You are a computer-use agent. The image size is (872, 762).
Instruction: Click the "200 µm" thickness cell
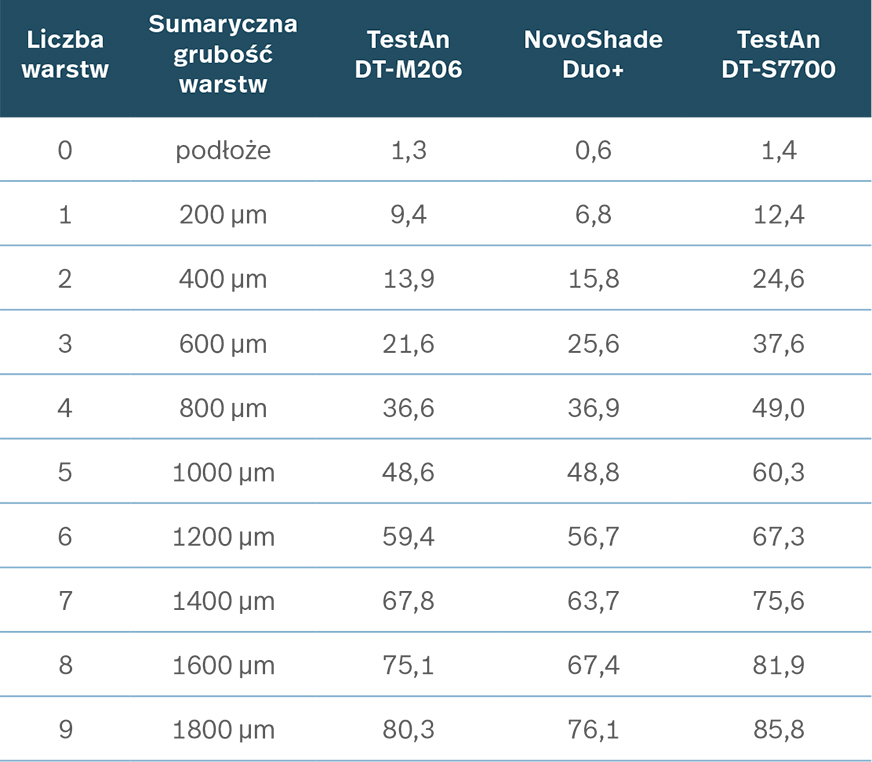[223, 215]
